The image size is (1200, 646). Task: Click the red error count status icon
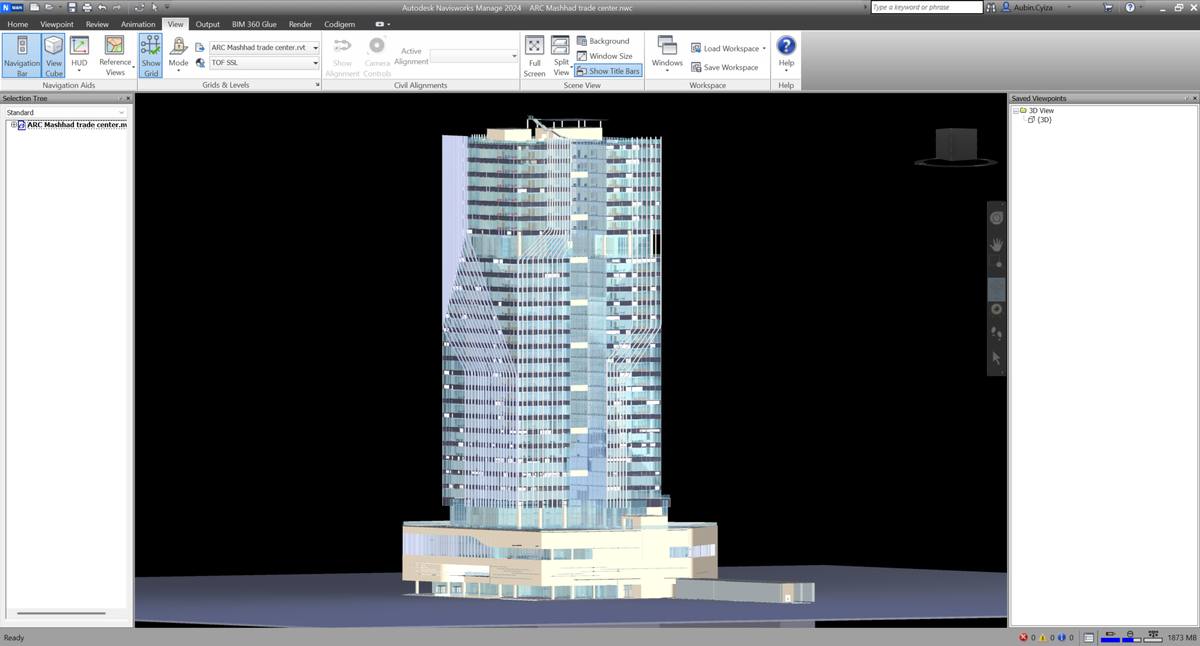point(1023,637)
